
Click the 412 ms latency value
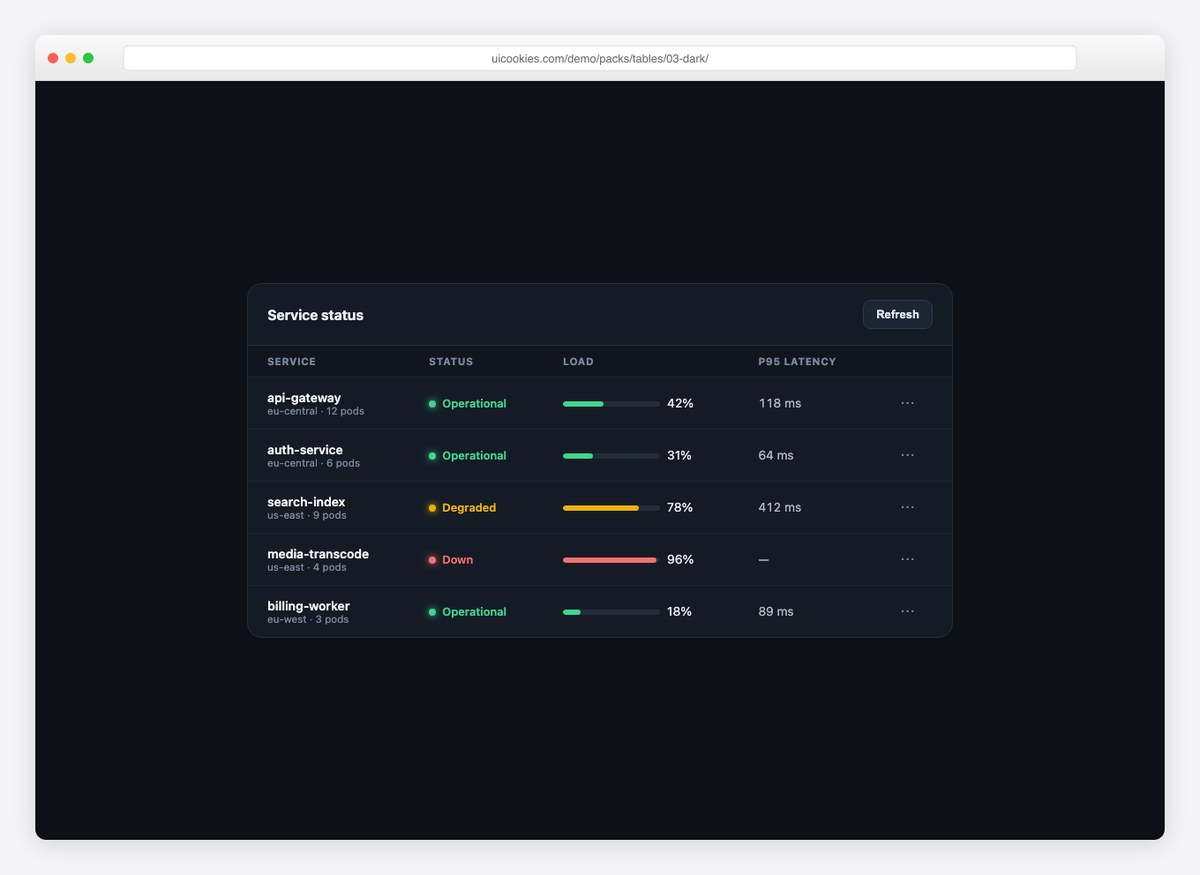click(x=780, y=508)
